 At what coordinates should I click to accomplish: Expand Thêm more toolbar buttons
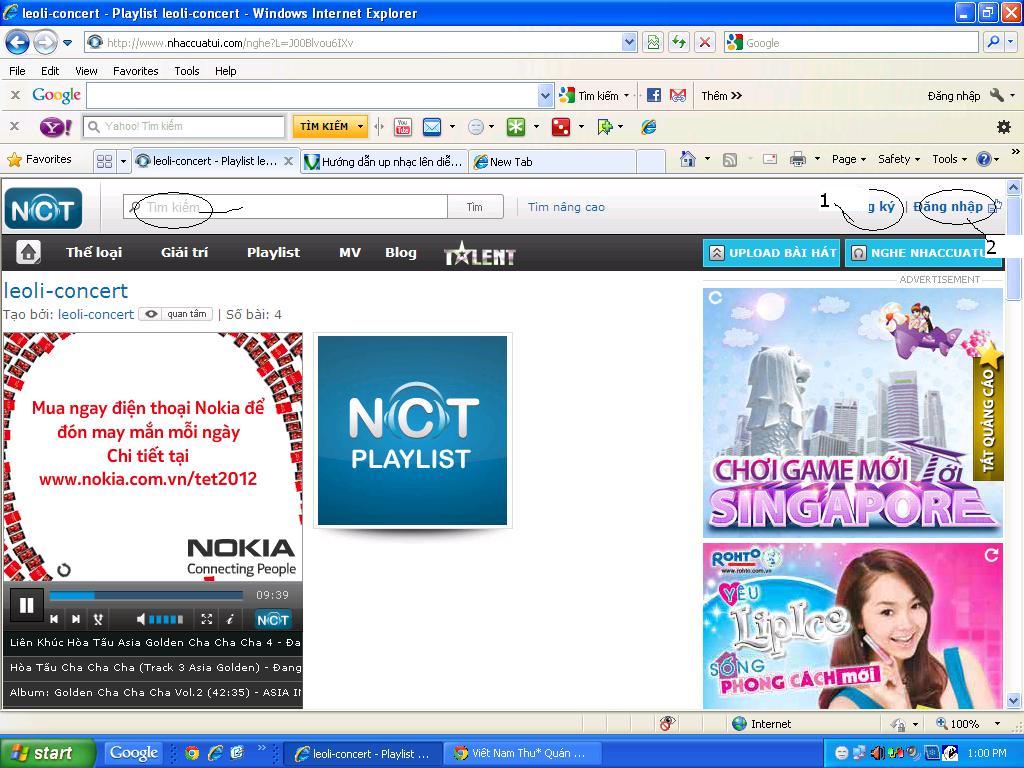tap(722, 95)
